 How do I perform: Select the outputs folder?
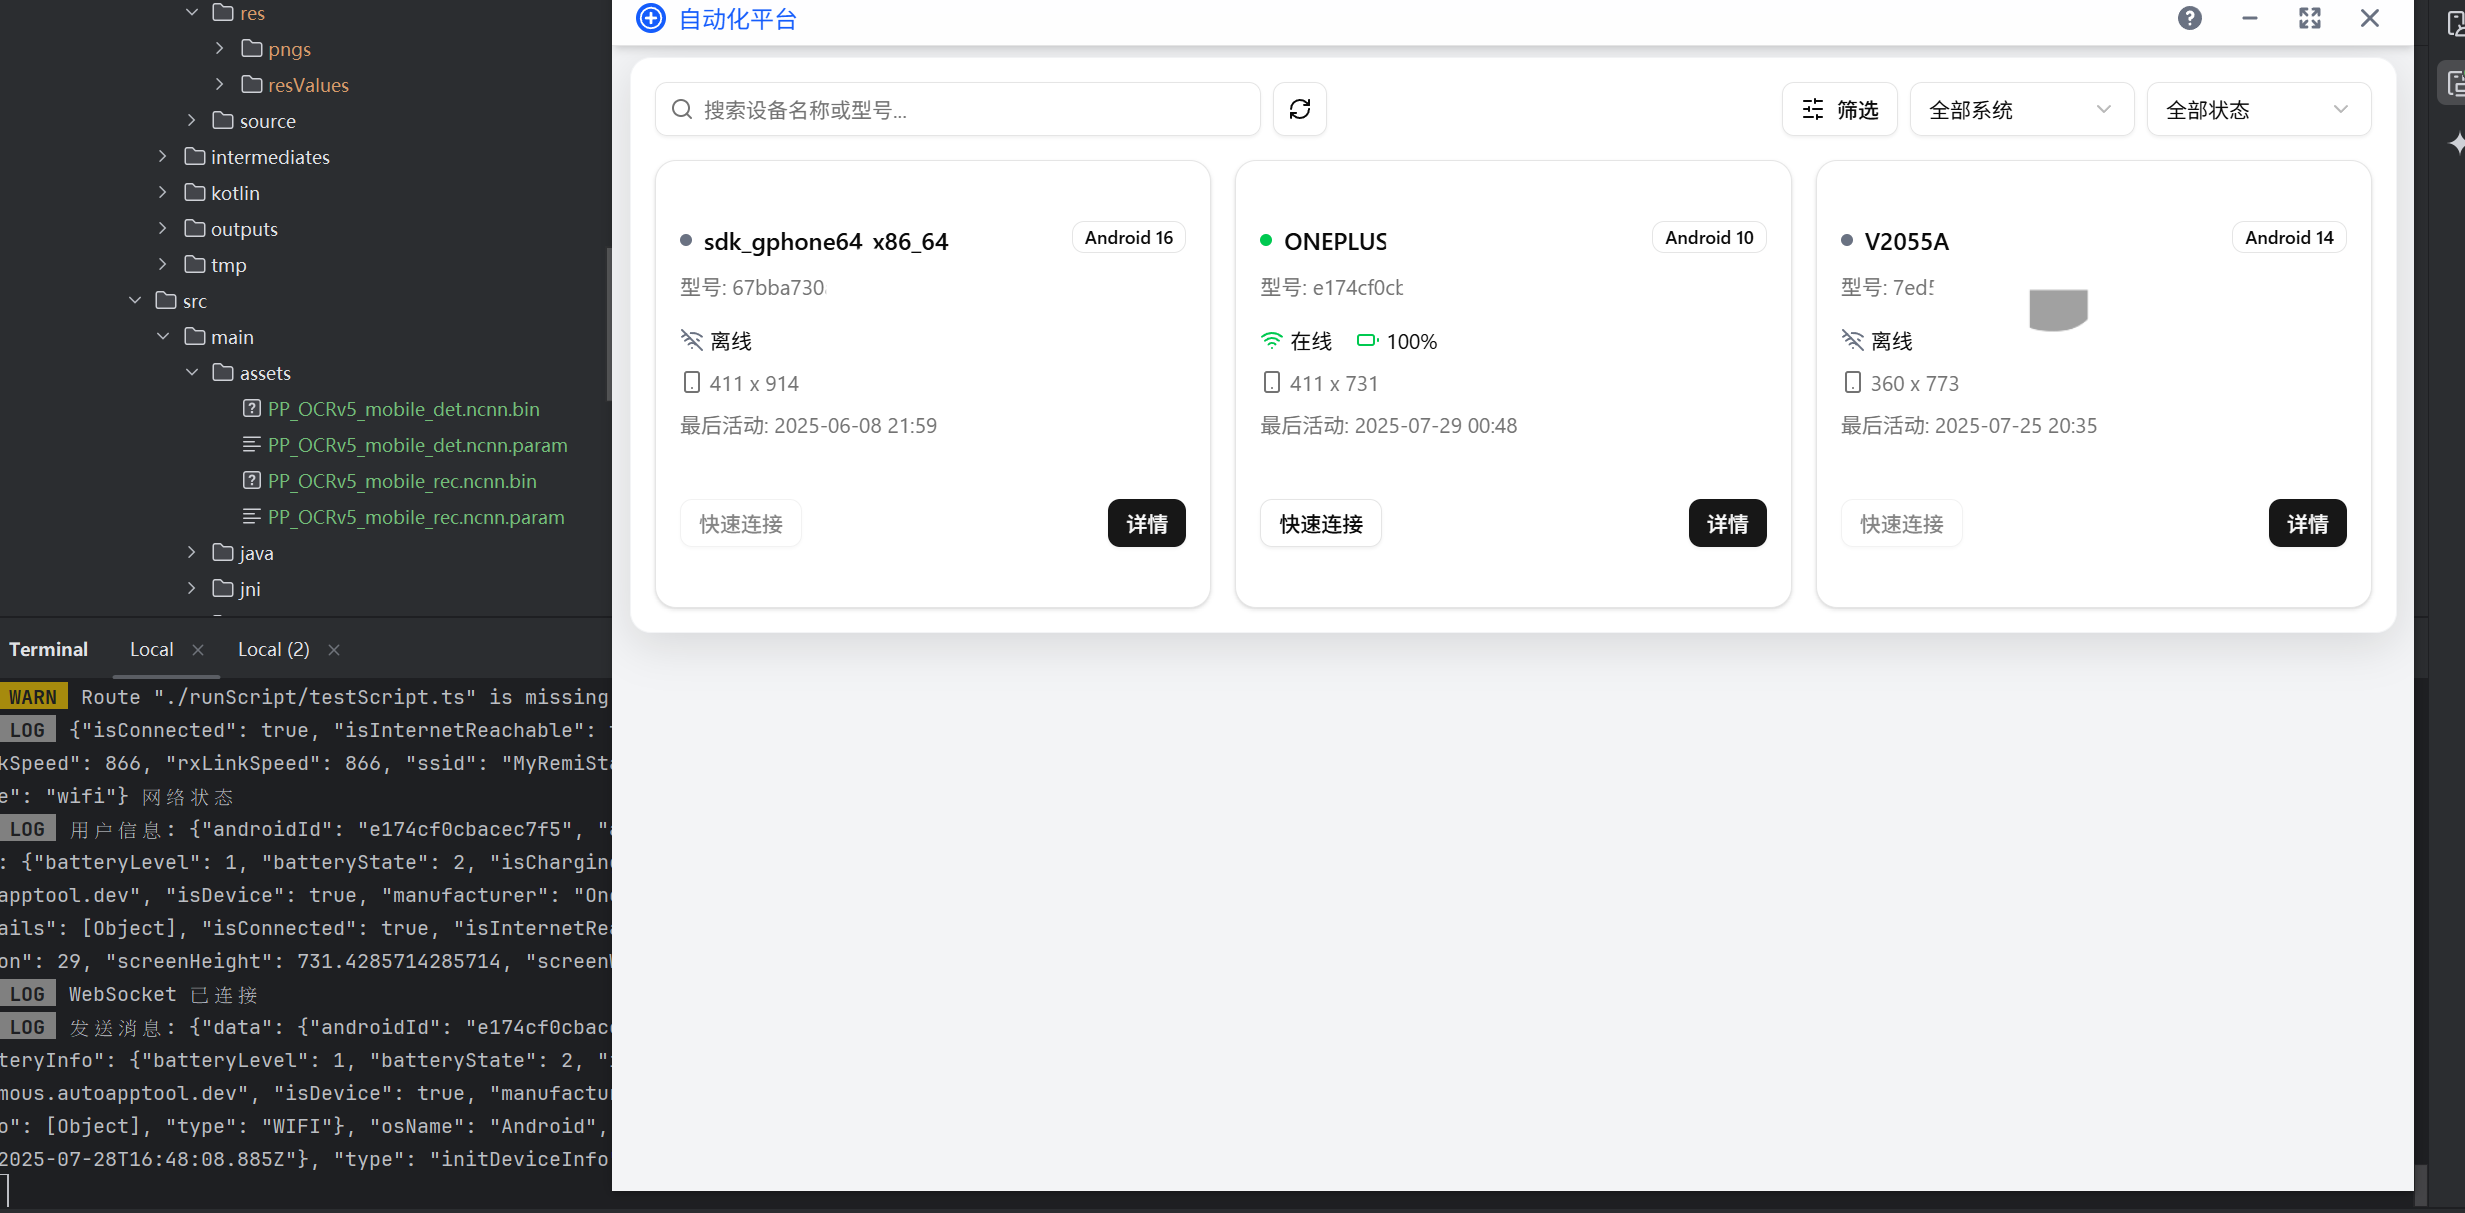pyautogui.click(x=244, y=228)
